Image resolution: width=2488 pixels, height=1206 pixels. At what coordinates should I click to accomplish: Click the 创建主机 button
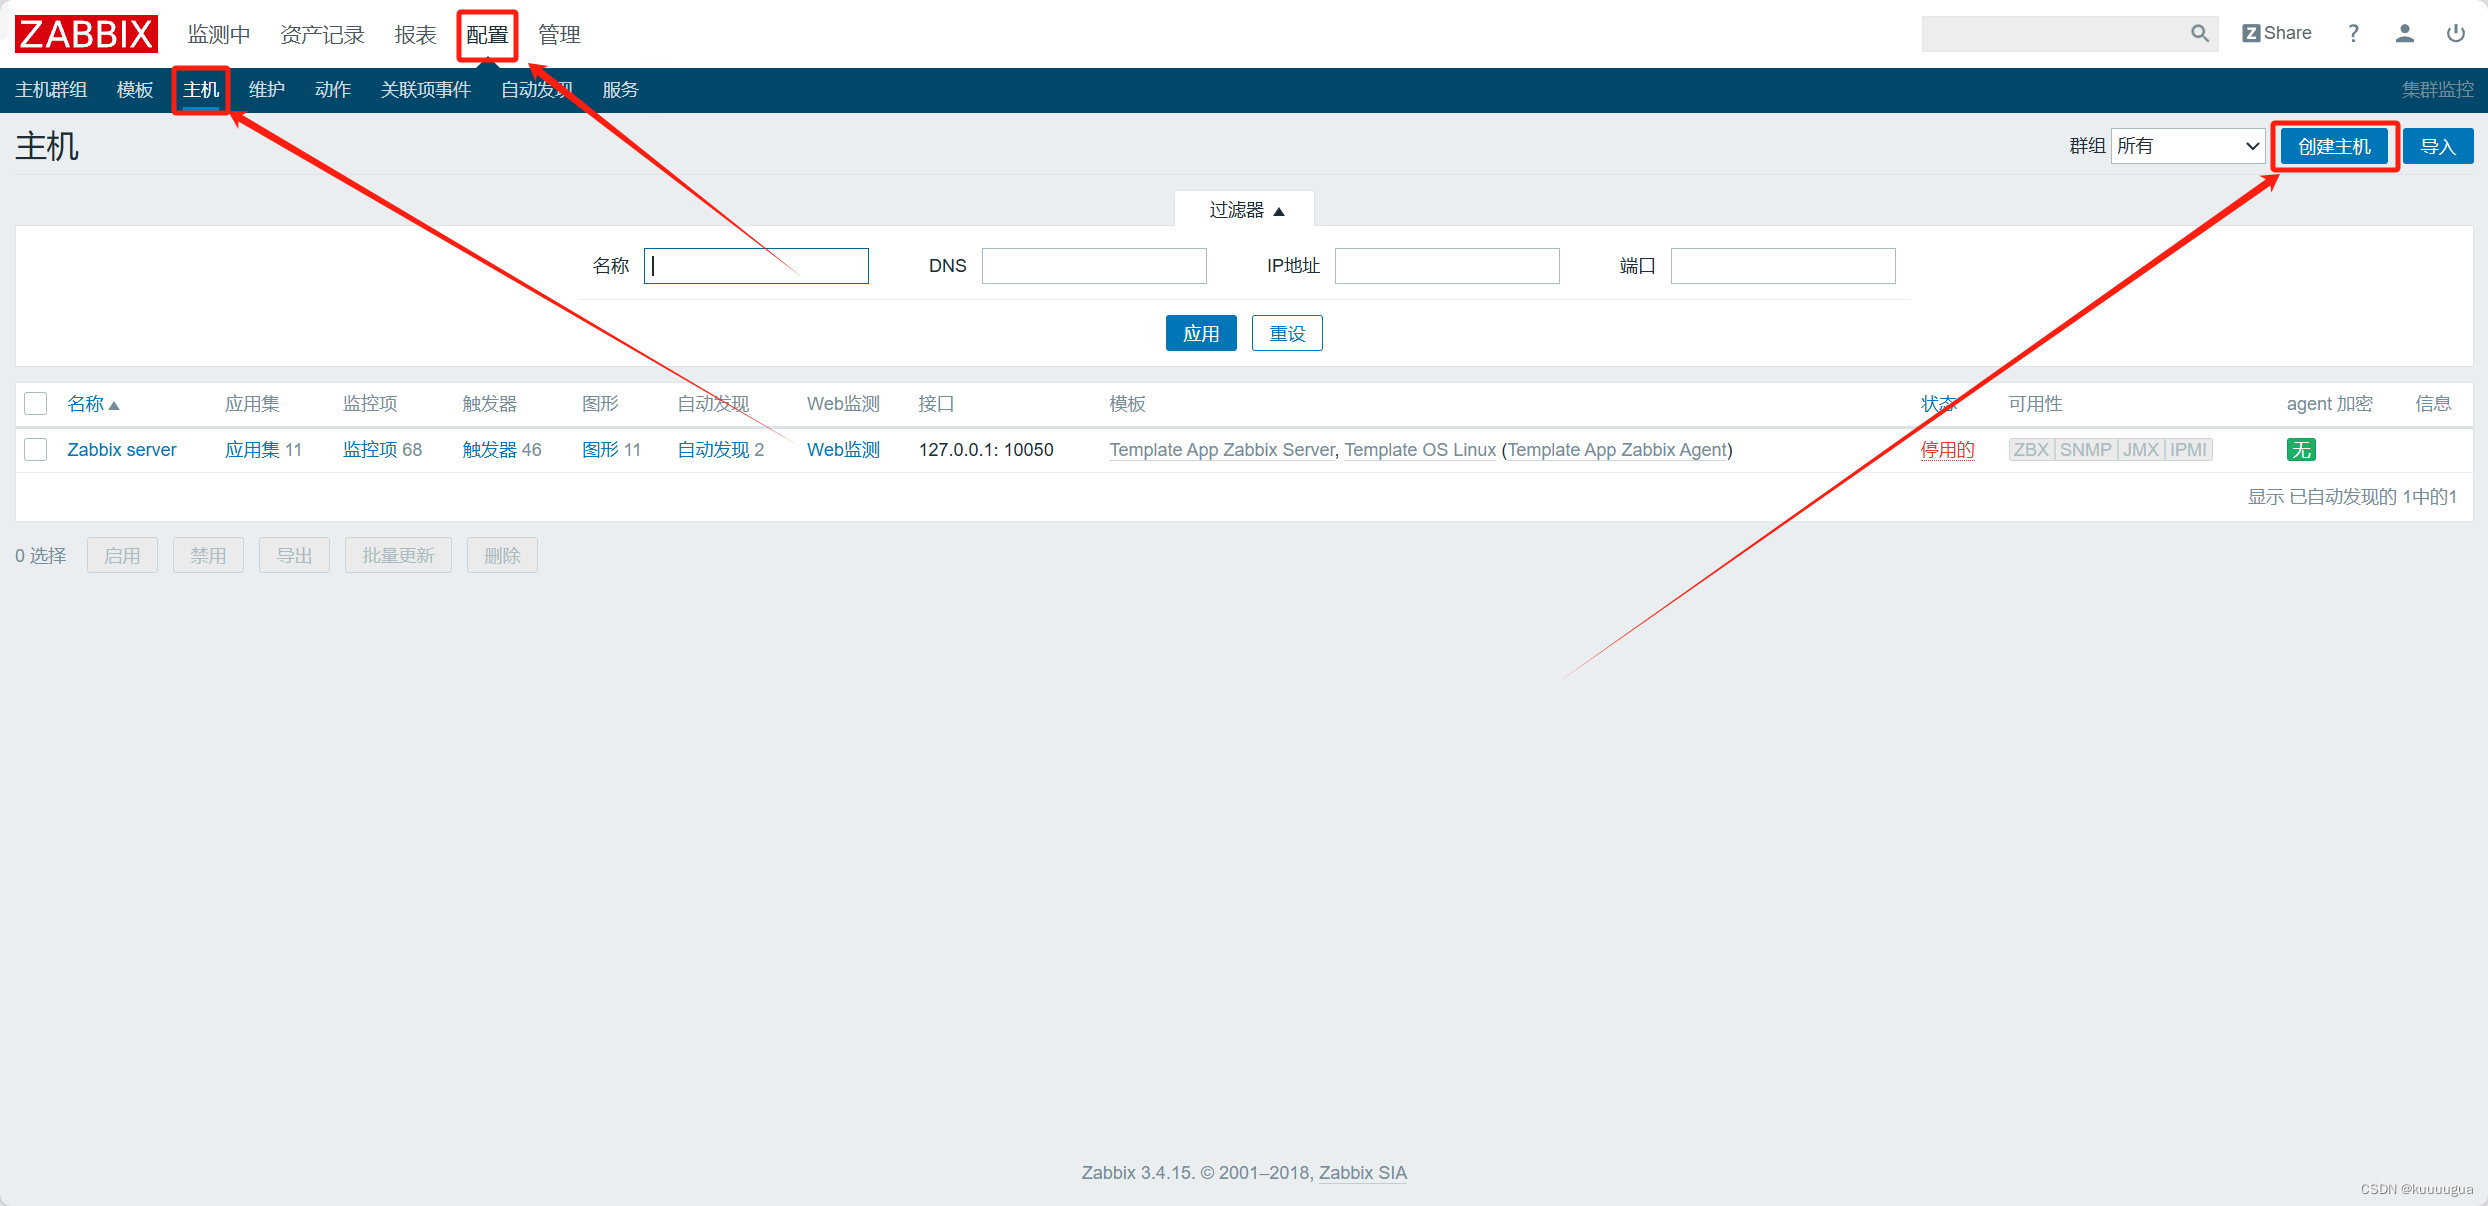click(2334, 146)
